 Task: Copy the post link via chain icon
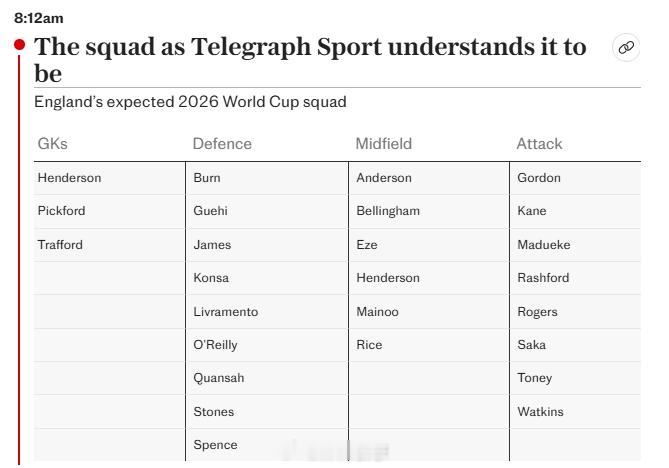pos(626,47)
